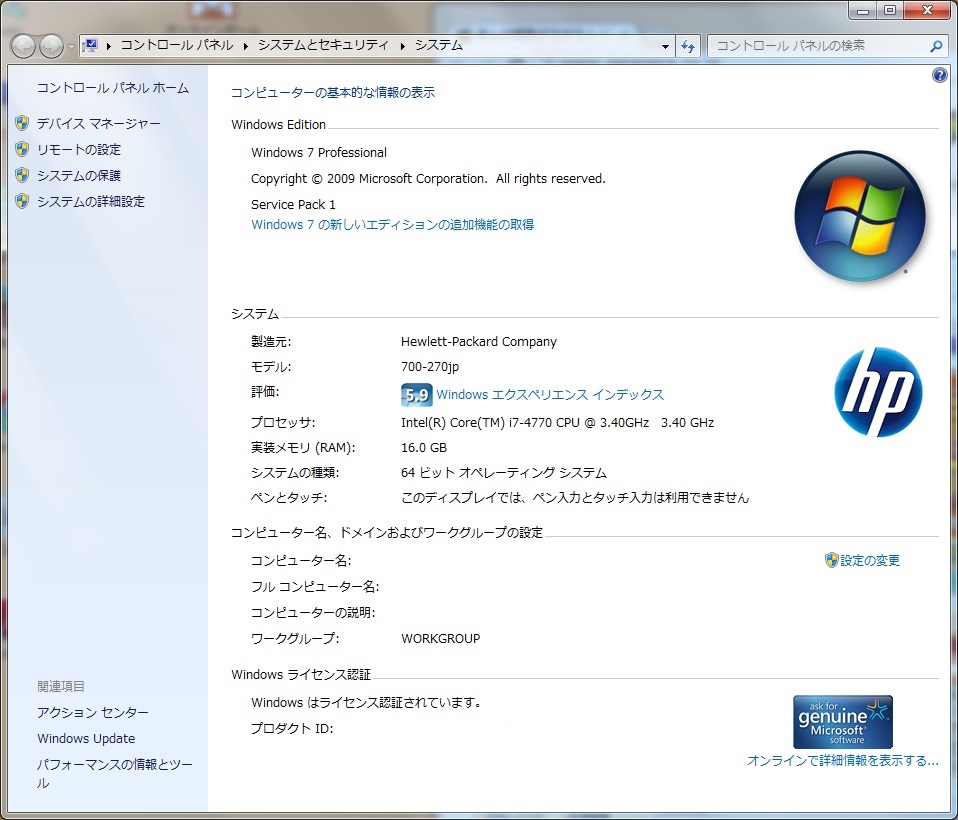Screen dimensions: 958x820
Task: Open the address bar history dropdown arrow
Action: 666,46
